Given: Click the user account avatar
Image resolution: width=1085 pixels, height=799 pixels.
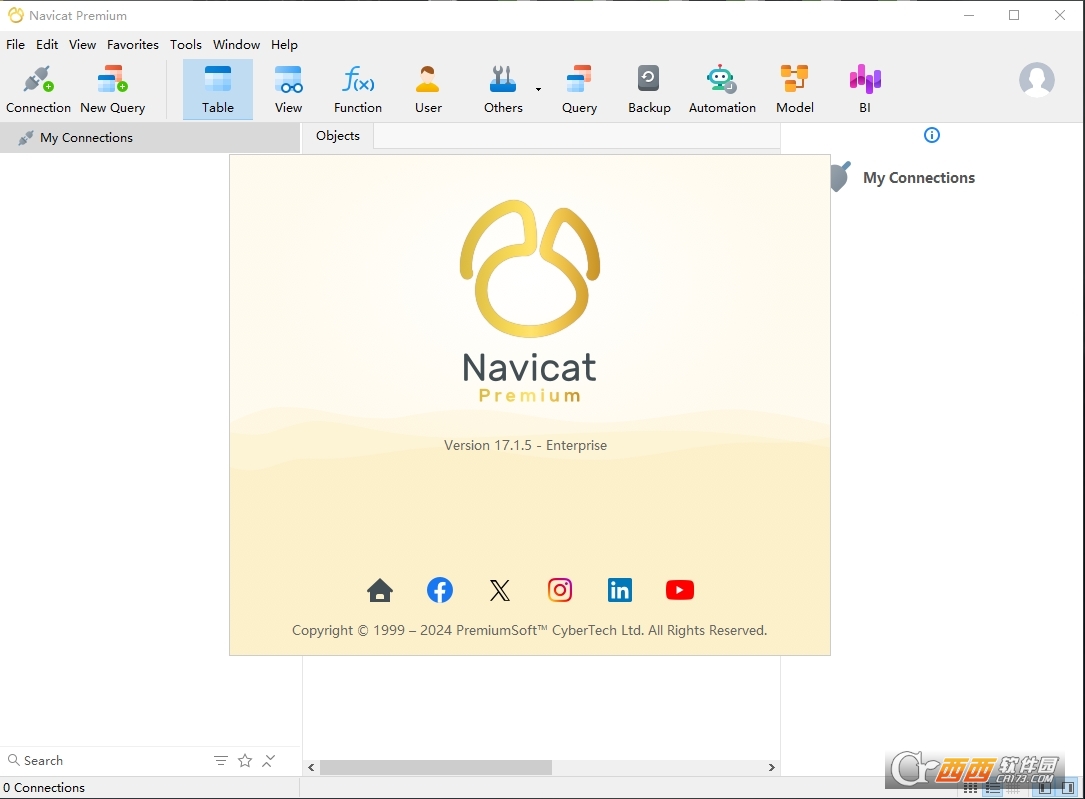Looking at the screenshot, I should coord(1037,80).
